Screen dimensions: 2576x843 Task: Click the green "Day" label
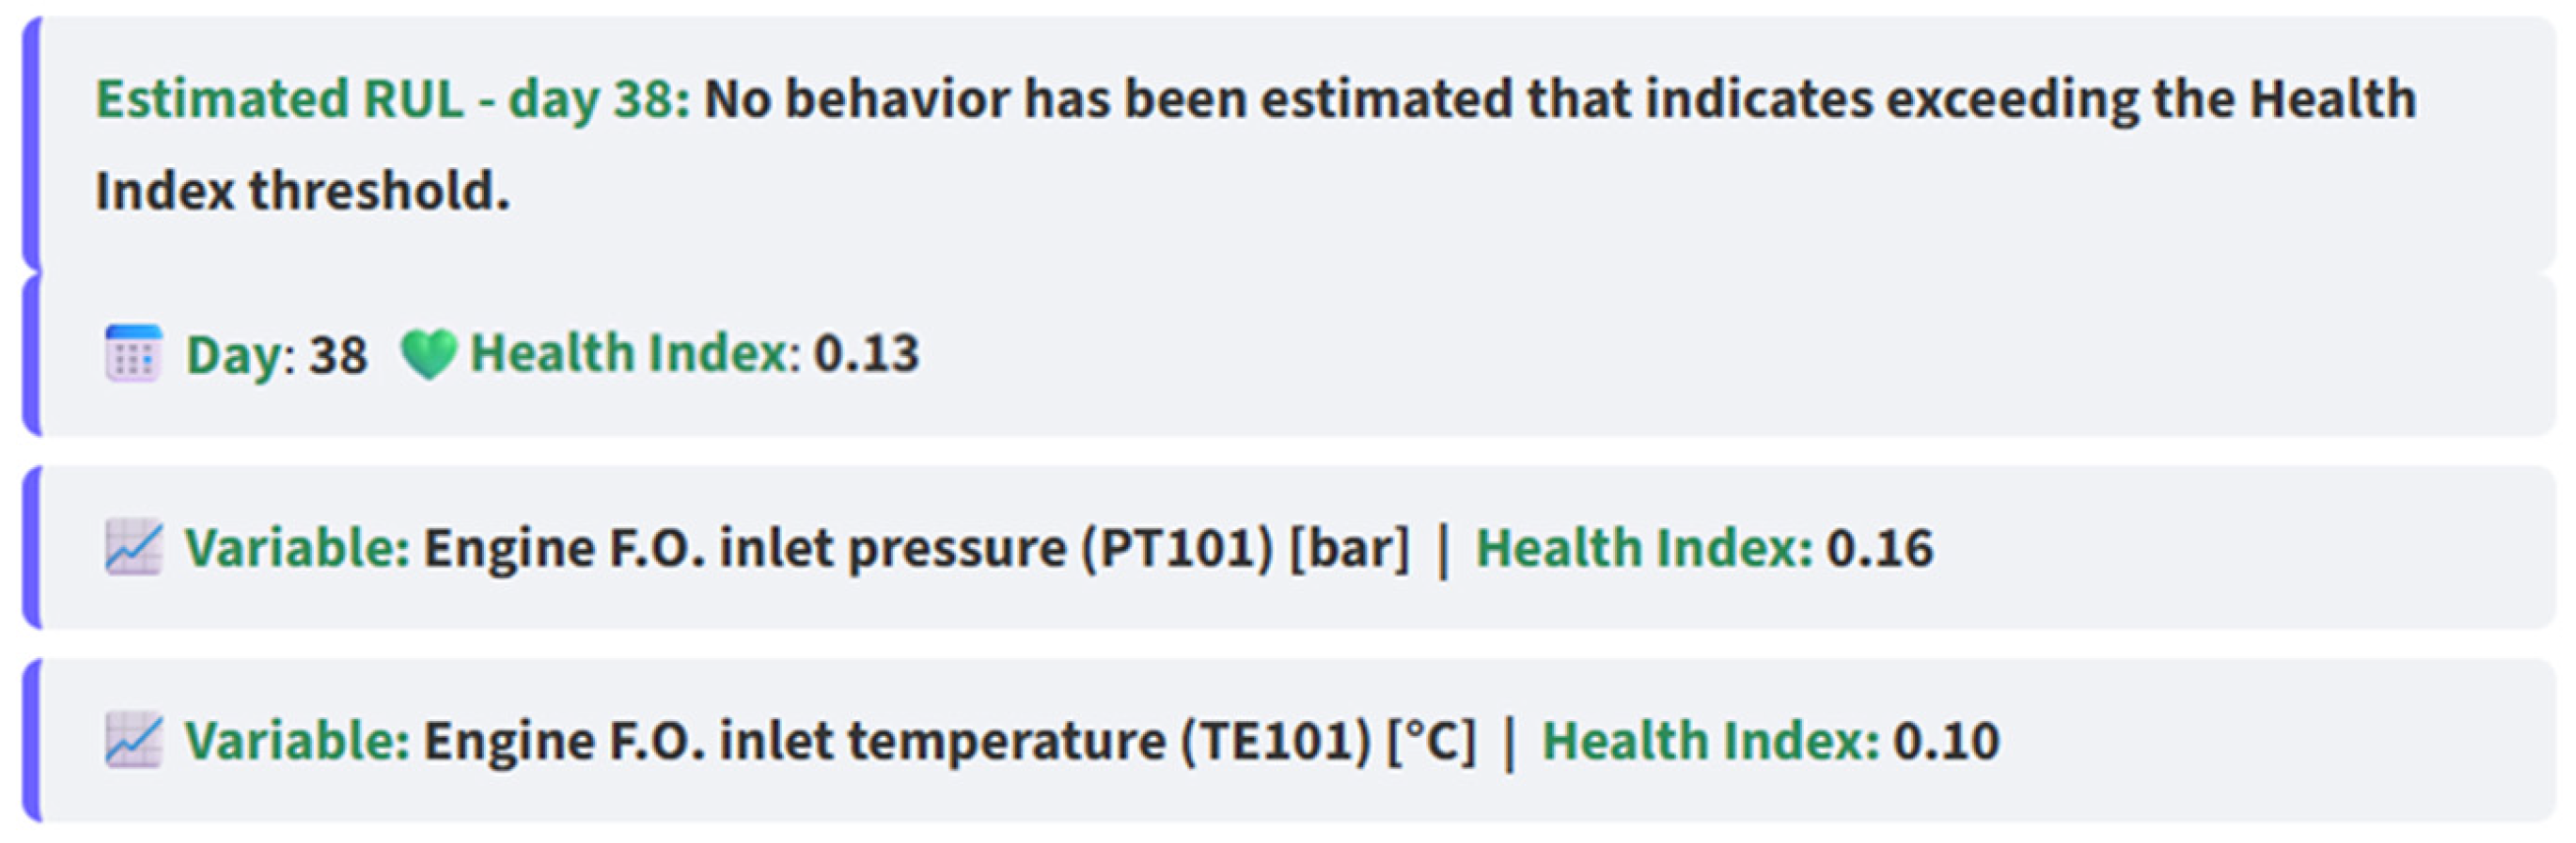coord(235,355)
